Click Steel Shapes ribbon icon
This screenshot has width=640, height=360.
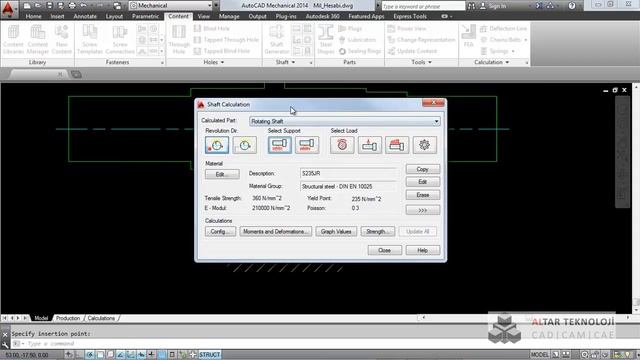[326, 40]
